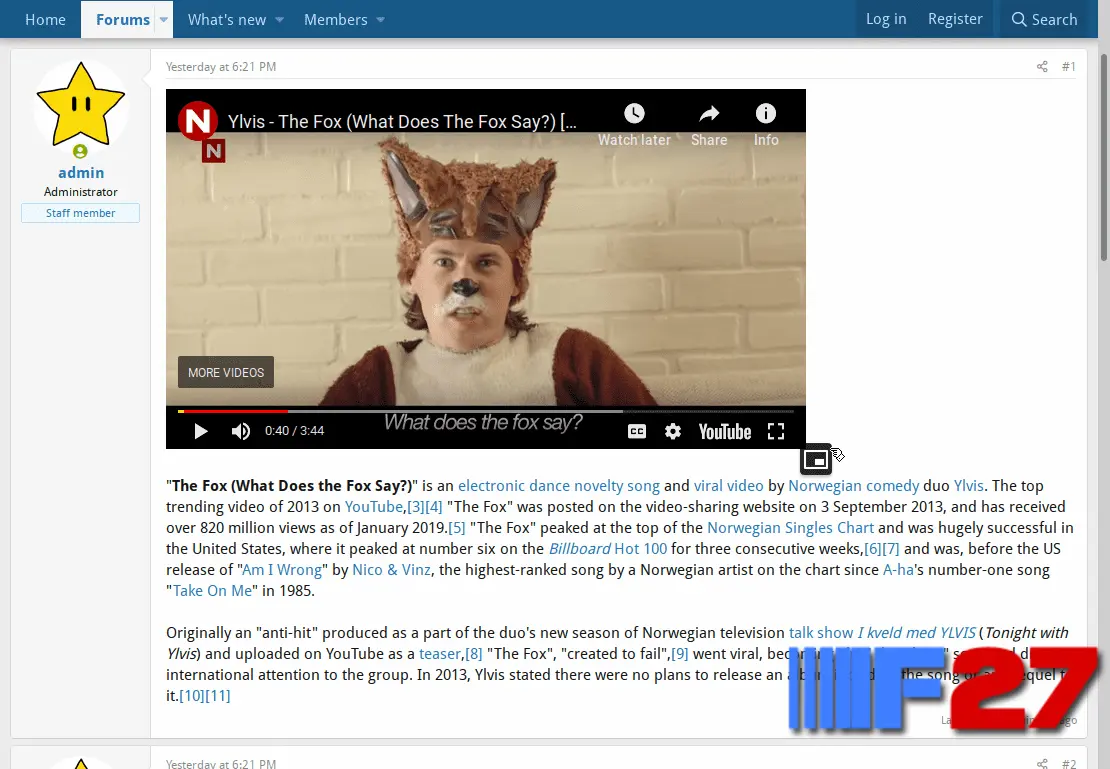The height and width of the screenshot is (769, 1110).
Task: Open 'teaser' link
Action: click(x=440, y=654)
